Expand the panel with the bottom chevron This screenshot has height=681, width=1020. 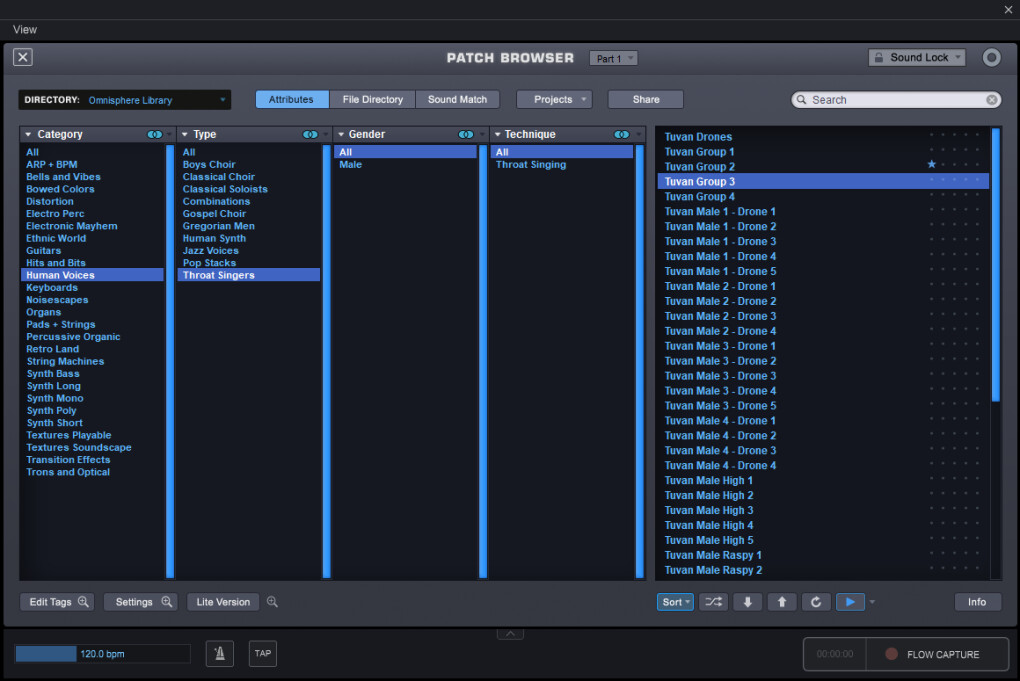(x=510, y=634)
